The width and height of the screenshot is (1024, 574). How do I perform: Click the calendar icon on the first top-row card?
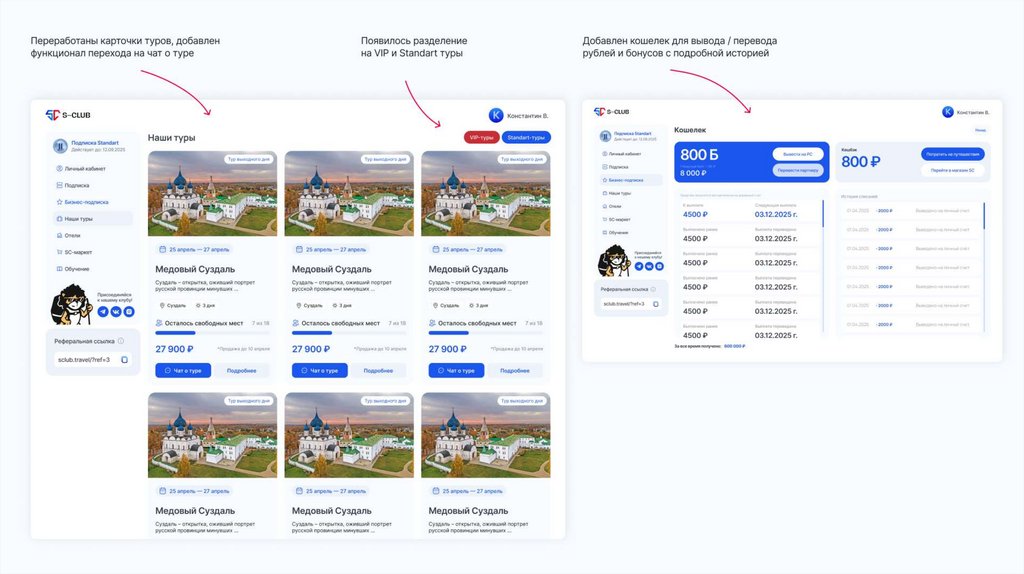(163, 249)
